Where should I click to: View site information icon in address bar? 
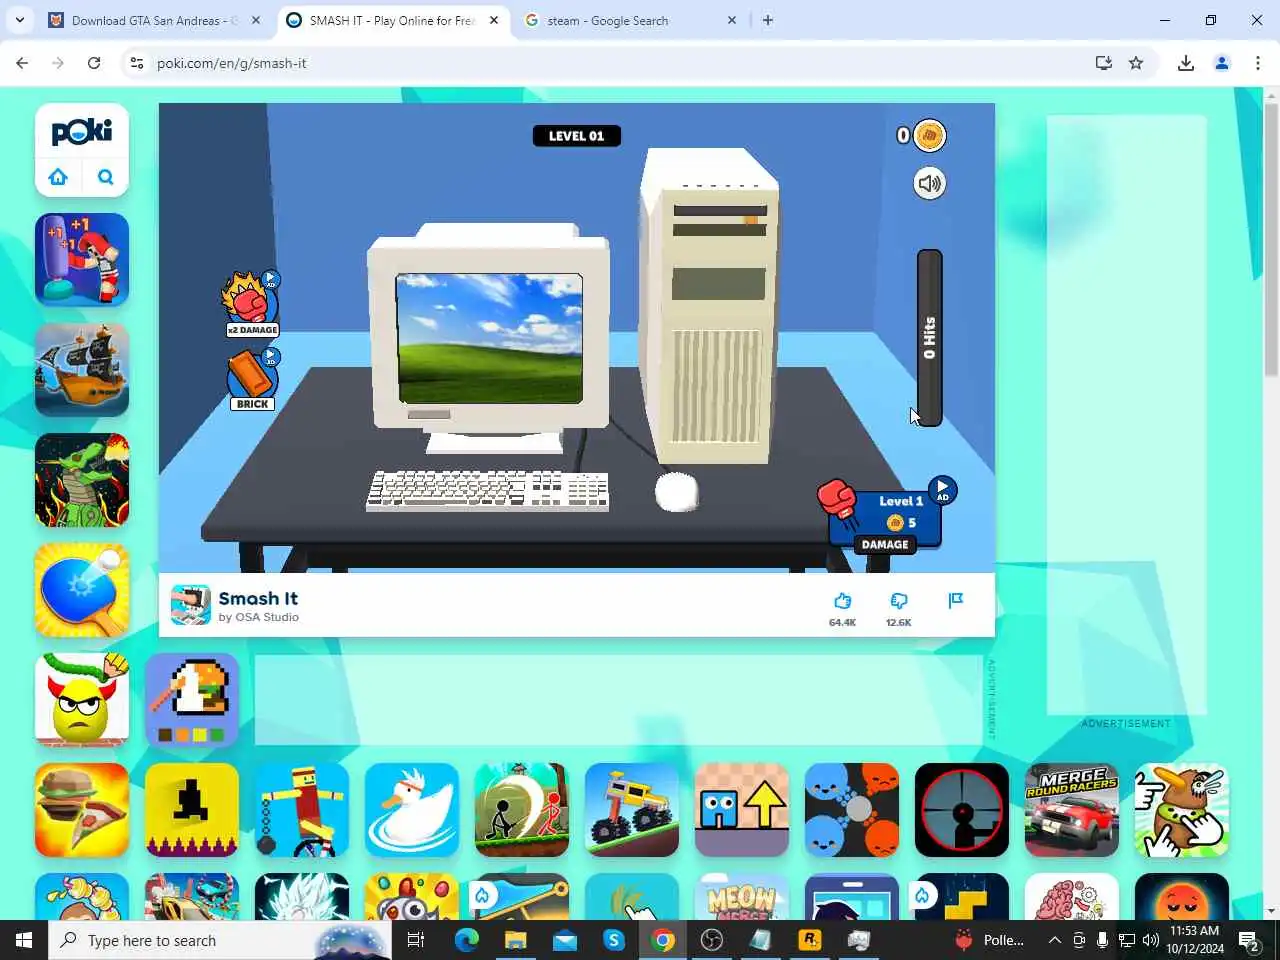tap(137, 63)
